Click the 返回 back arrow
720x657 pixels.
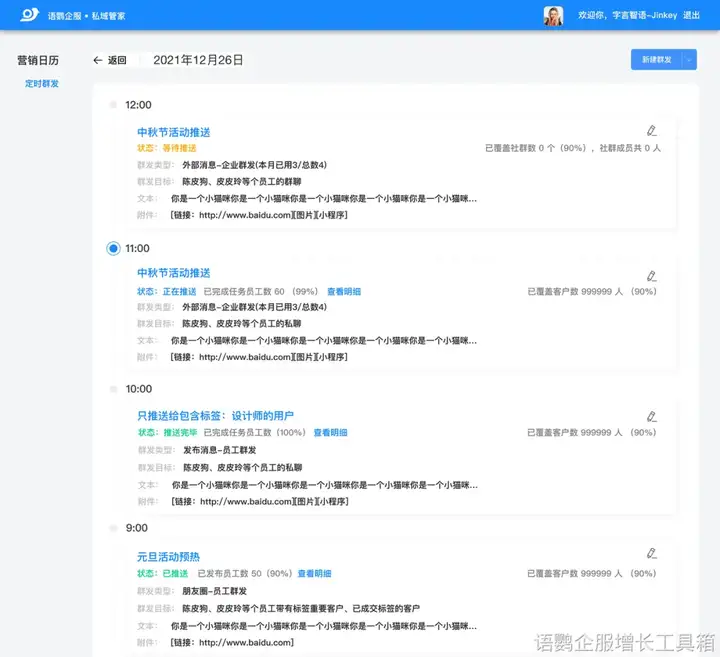(x=98, y=60)
